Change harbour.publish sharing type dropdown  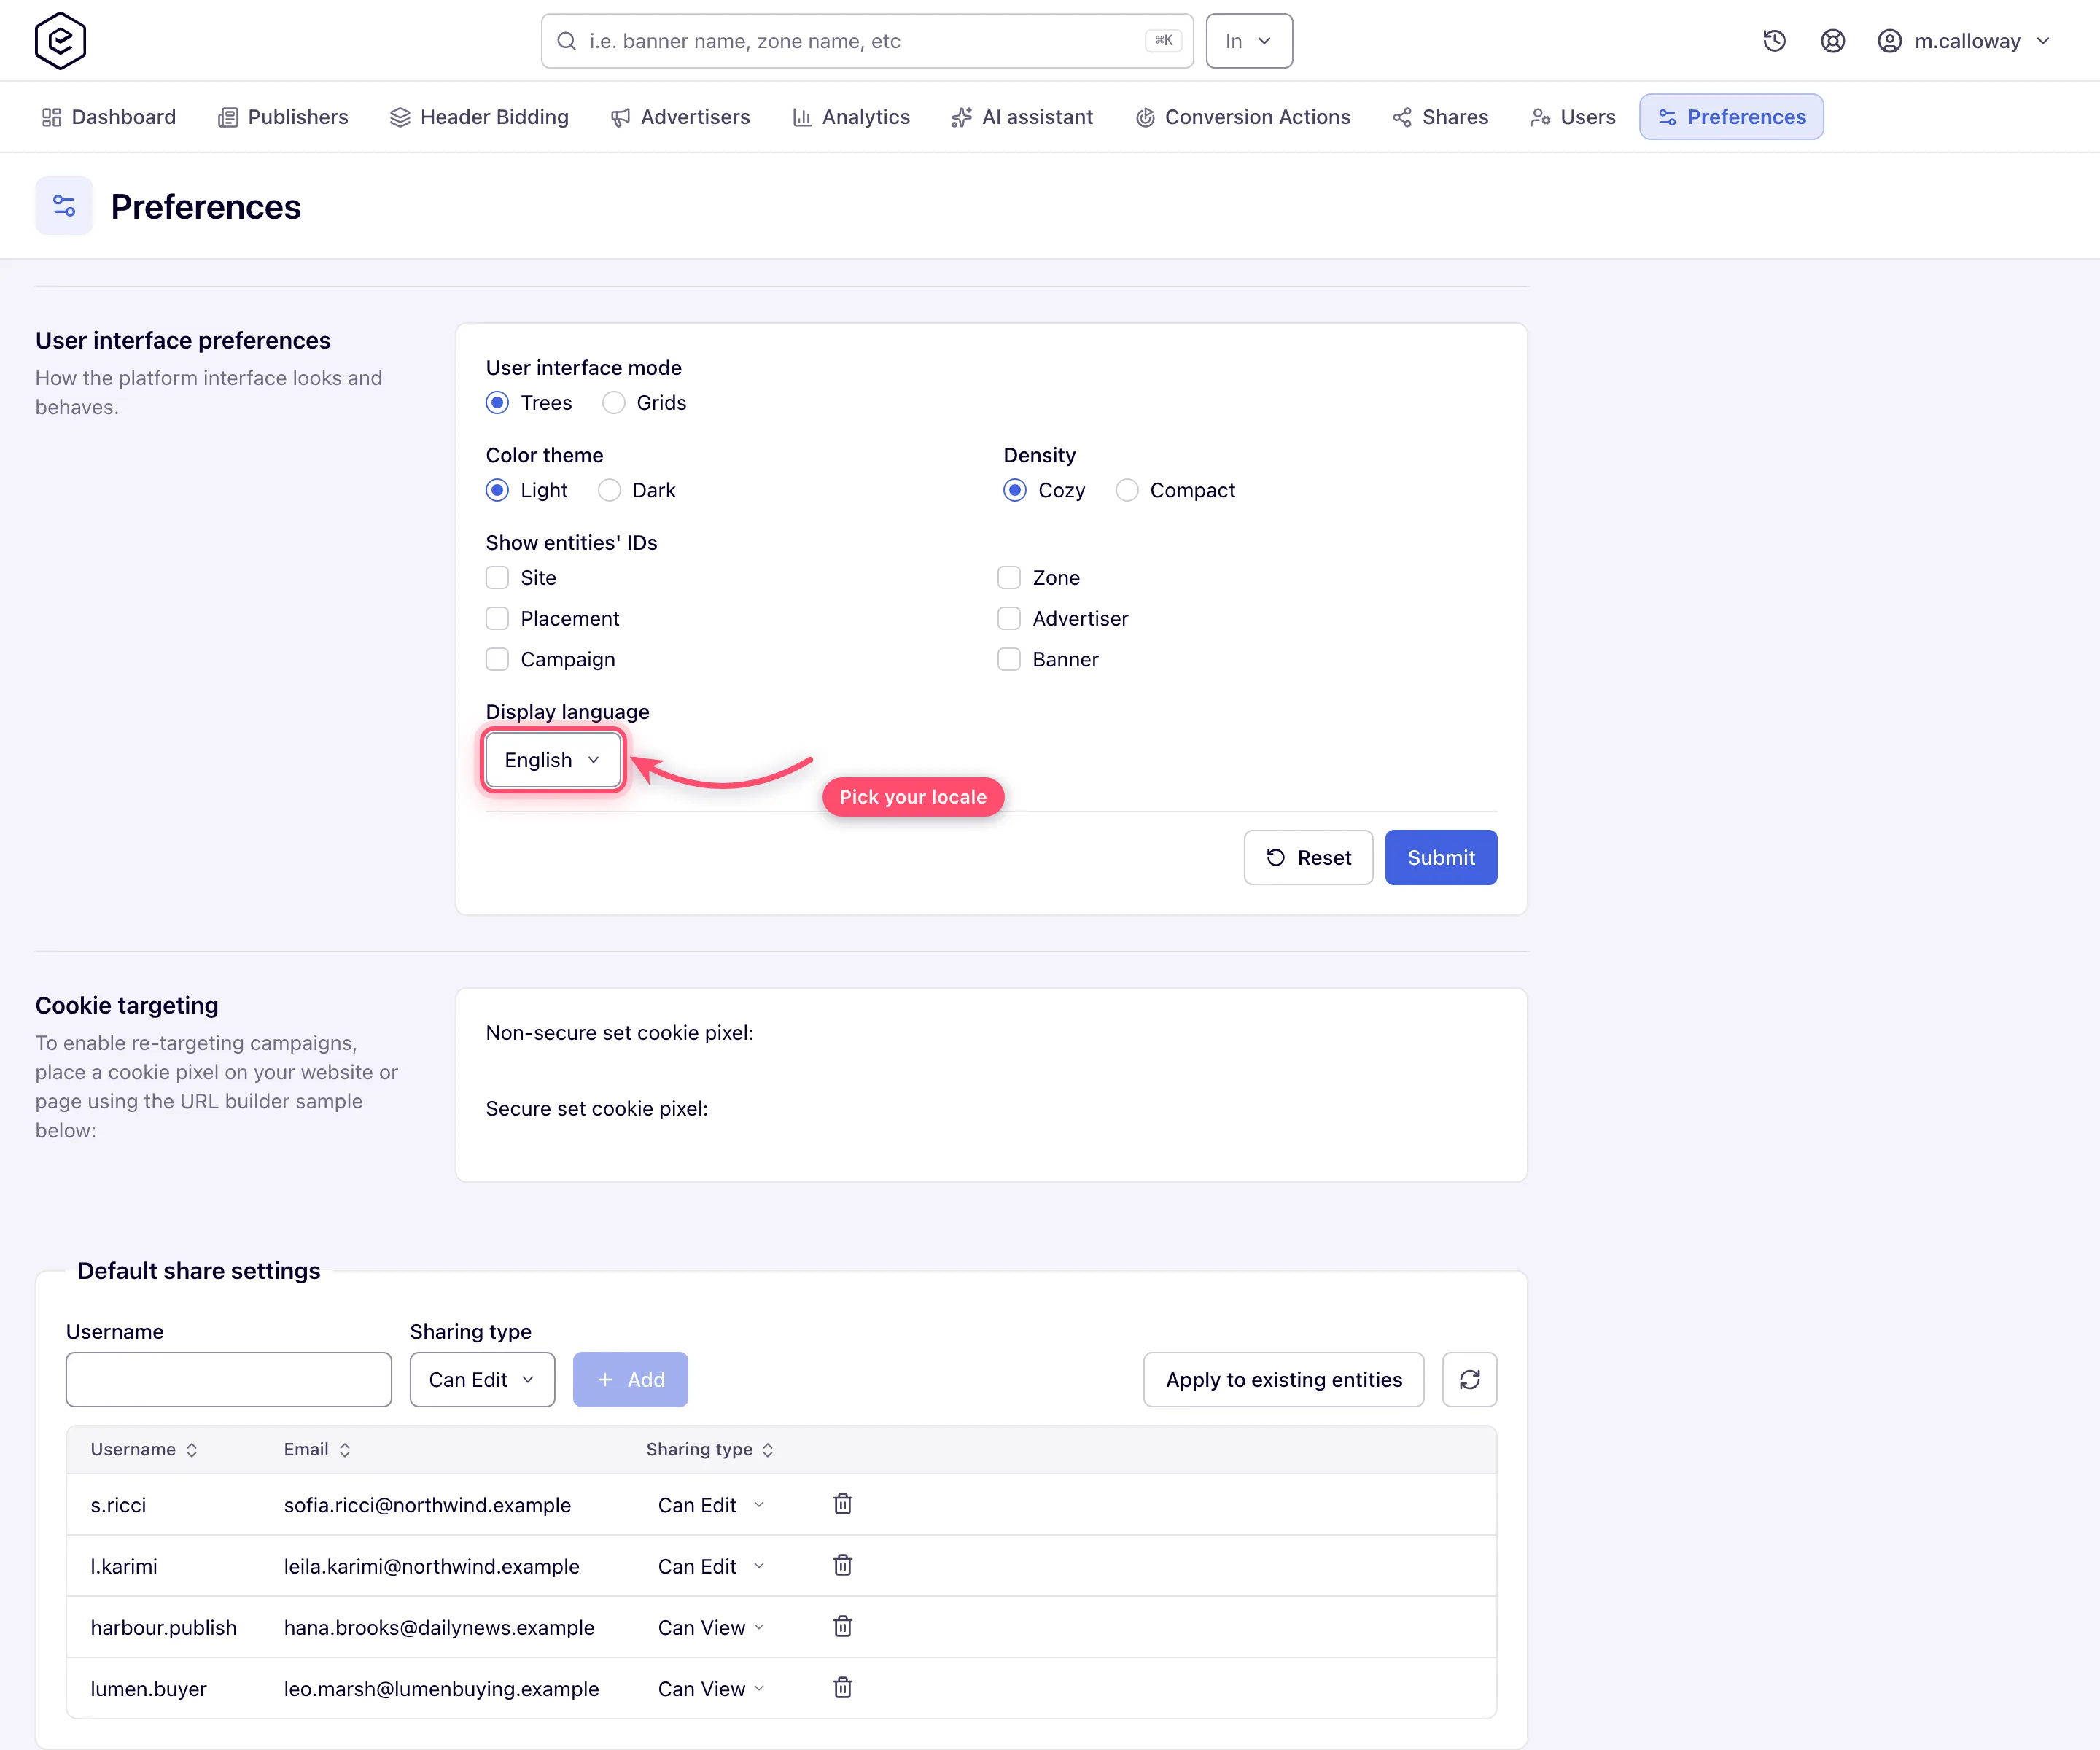click(x=711, y=1627)
